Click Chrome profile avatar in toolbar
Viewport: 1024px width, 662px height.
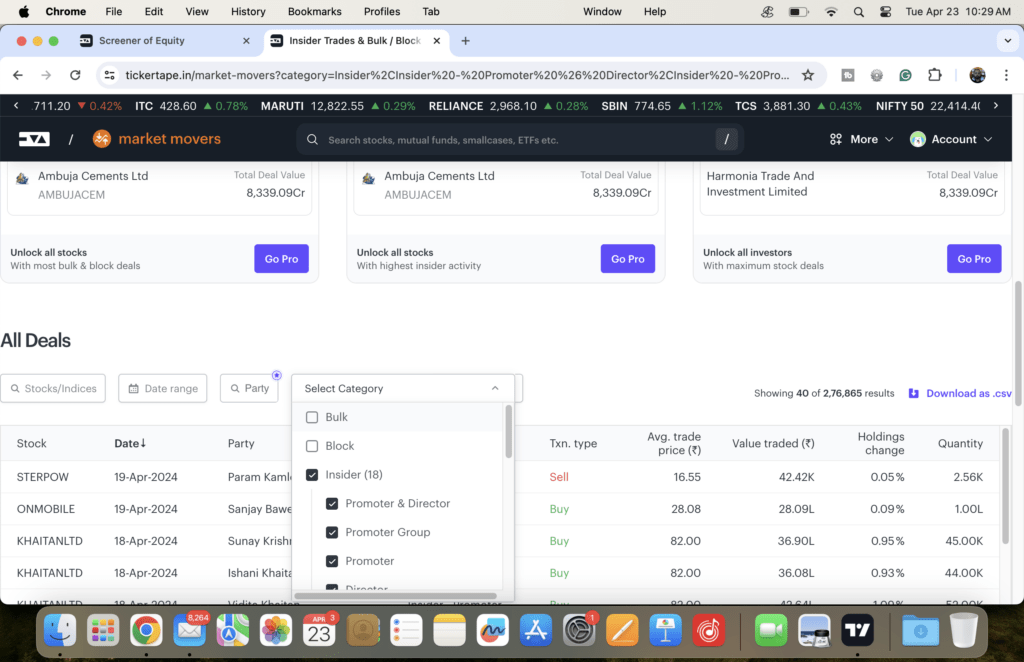point(977,75)
